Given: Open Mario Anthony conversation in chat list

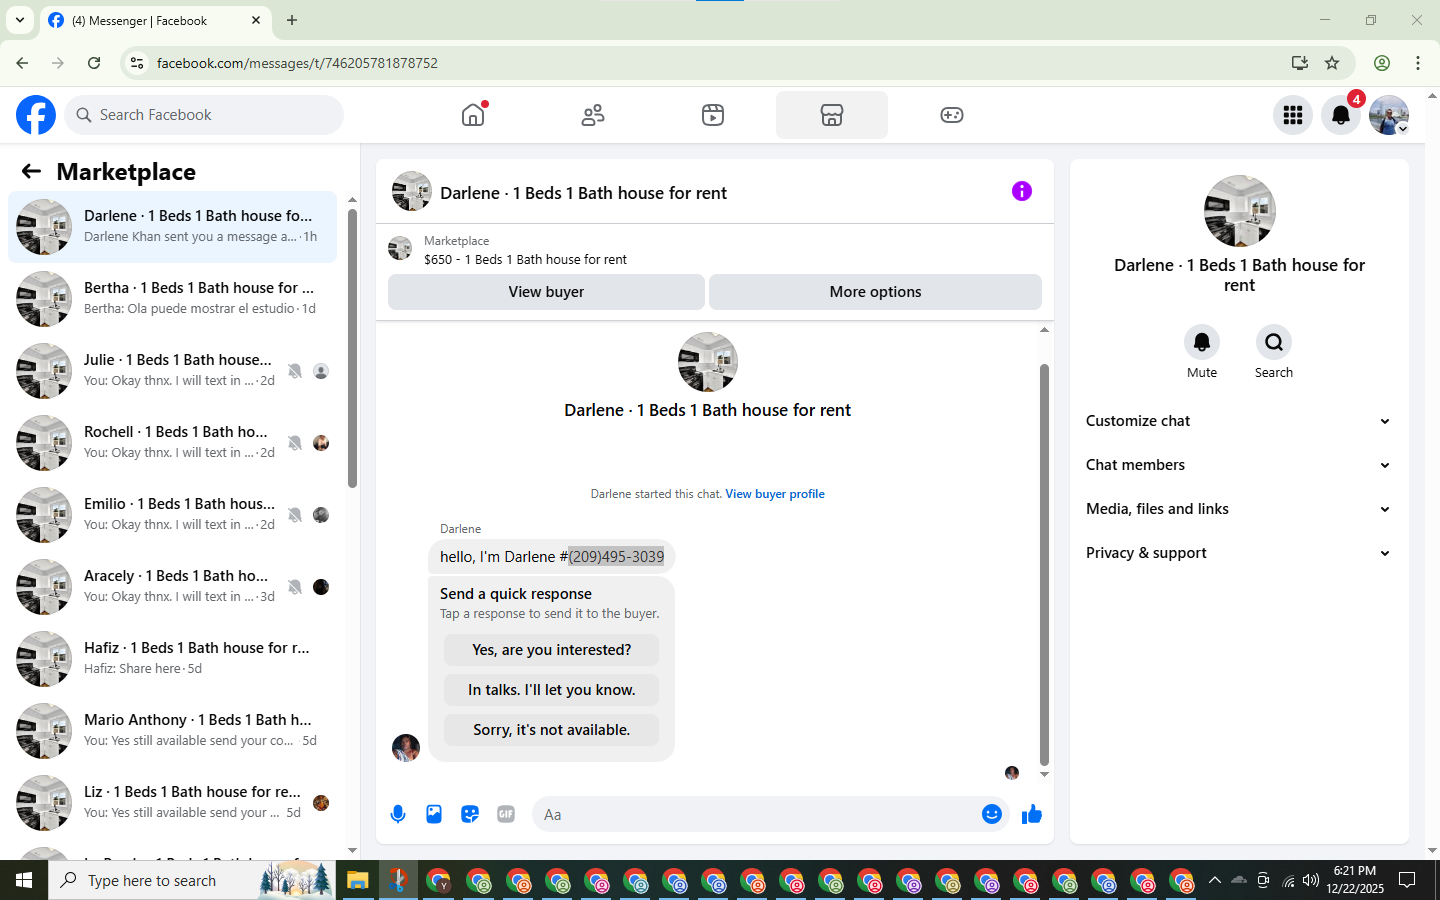Looking at the screenshot, I should 172,731.
